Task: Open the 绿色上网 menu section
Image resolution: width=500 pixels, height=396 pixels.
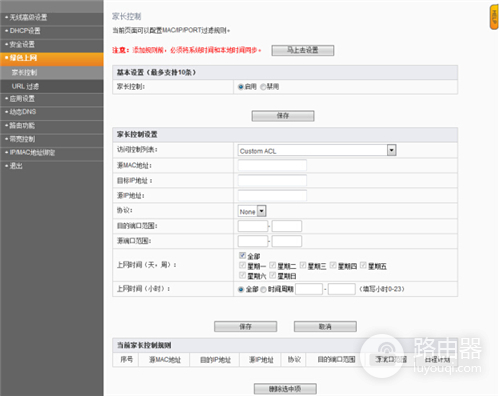Action: 52,59
